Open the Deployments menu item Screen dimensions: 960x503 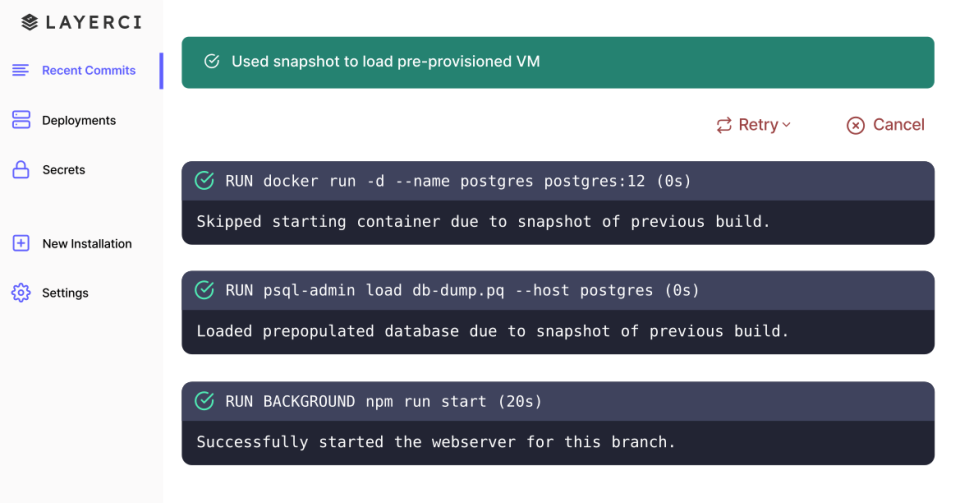(x=79, y=120)
